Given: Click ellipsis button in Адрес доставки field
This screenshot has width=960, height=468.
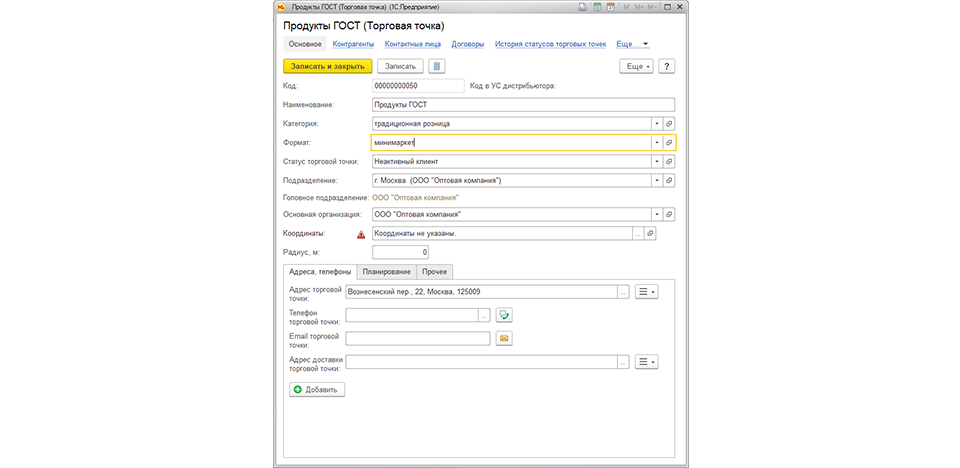Looking at the screenshot, I should tap(623, 362).
